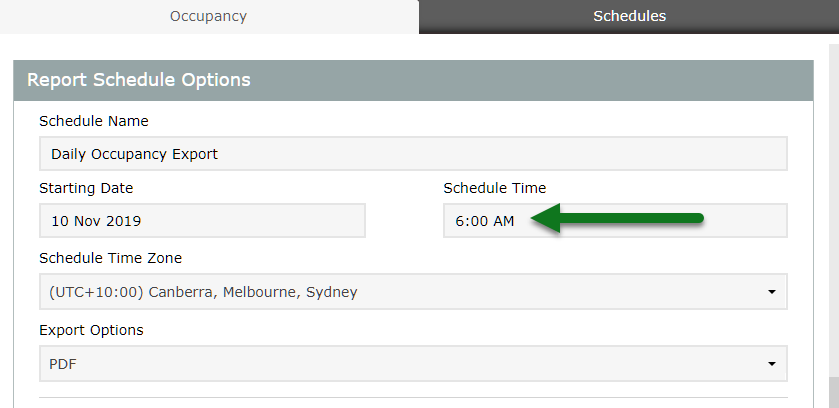The image size is (839, 408).
Task: Click the caret icon on the PDF export selector
Action: [x=771, y=364]
